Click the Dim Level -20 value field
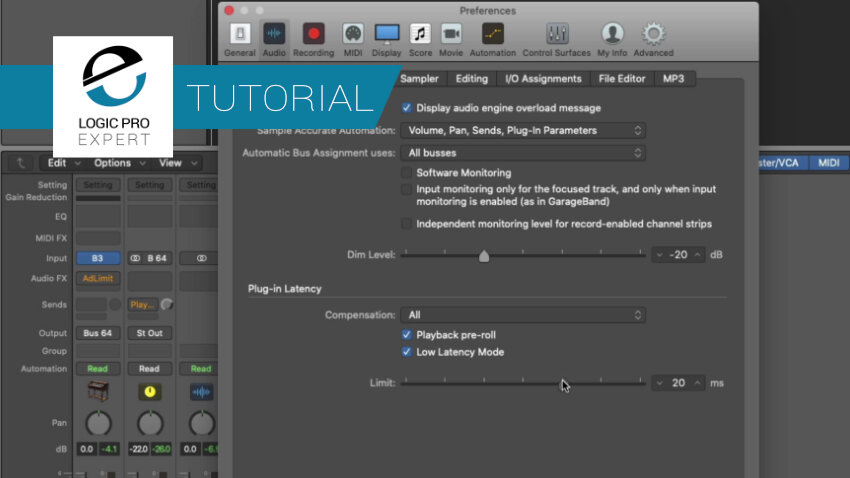The height and width of the screenshot is (478, 850). (x=678, y=255)
